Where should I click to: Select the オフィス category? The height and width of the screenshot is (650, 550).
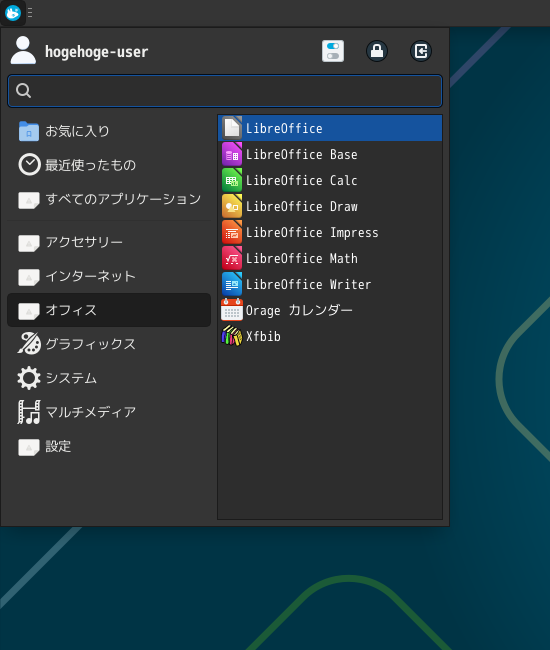pyautogui.click(x=109, y=310)
